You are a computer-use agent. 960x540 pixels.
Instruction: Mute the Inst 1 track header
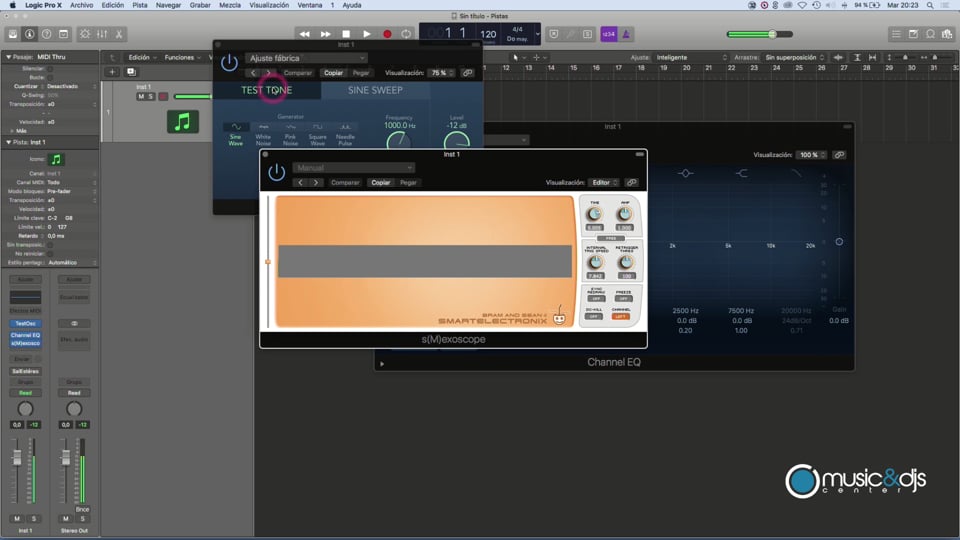141,97
